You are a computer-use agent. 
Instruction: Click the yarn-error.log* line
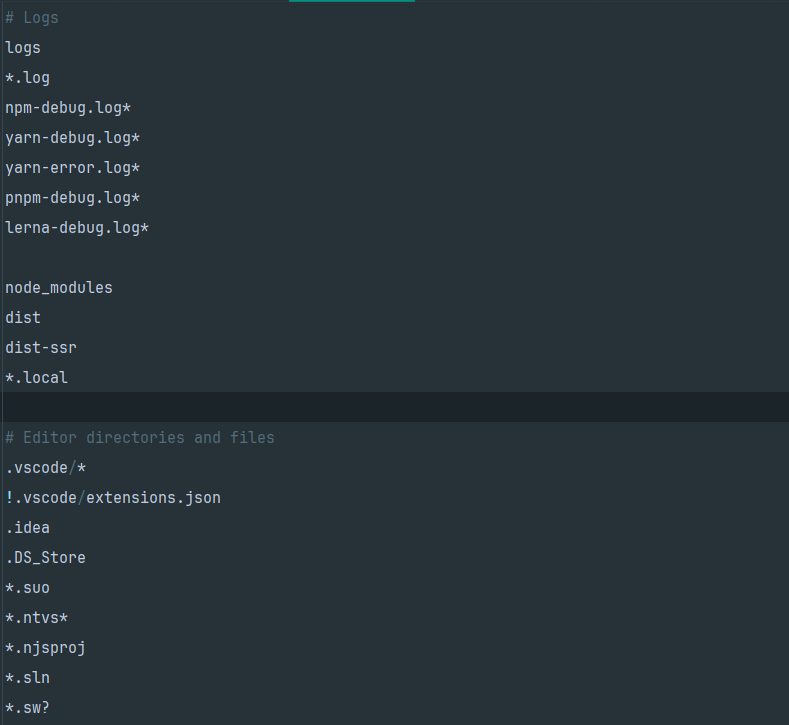72,168
